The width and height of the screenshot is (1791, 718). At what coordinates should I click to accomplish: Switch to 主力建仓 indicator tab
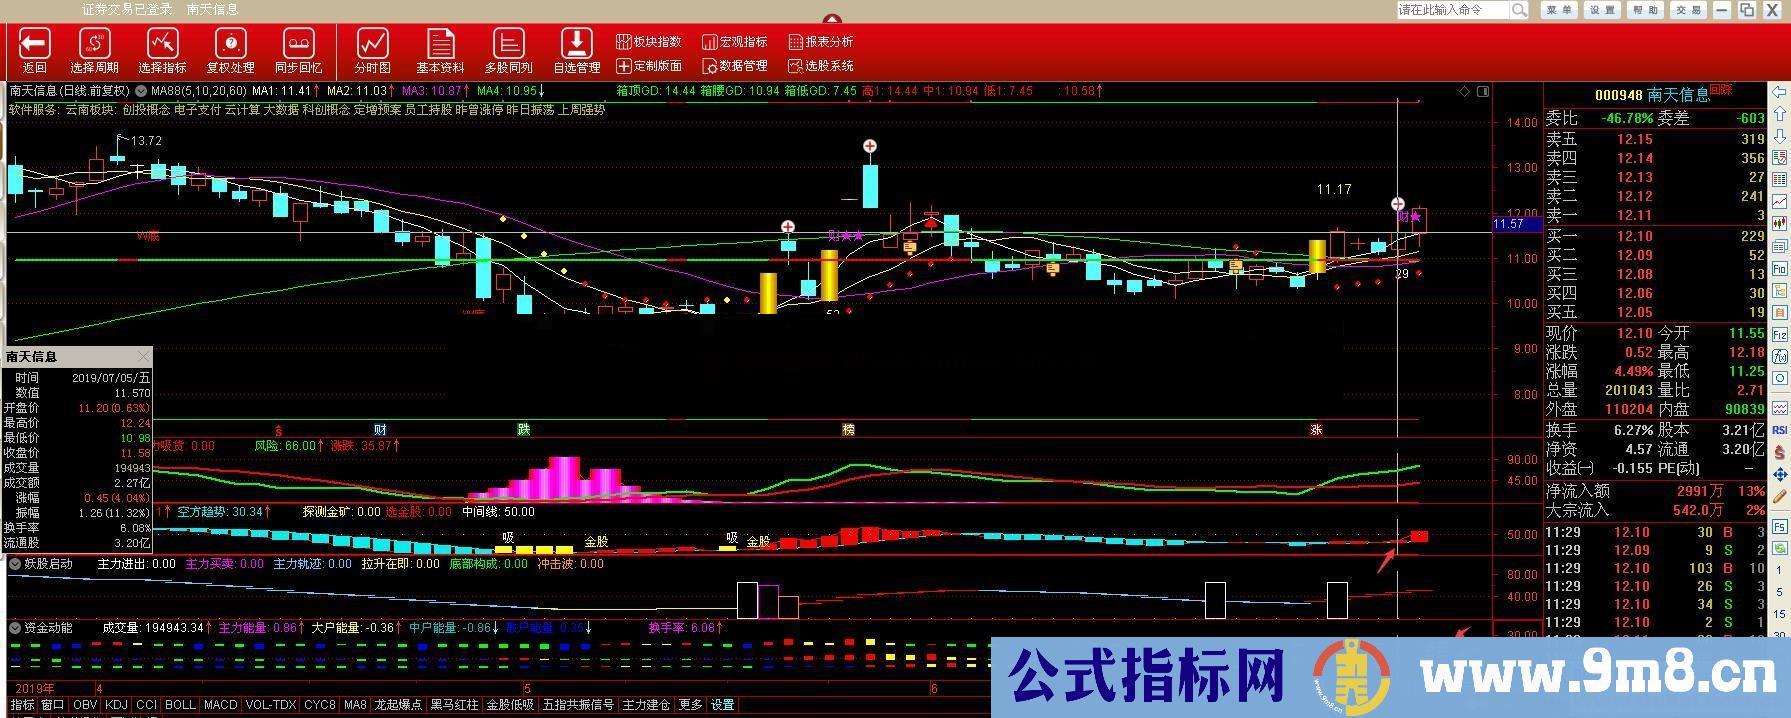[647, 705]
